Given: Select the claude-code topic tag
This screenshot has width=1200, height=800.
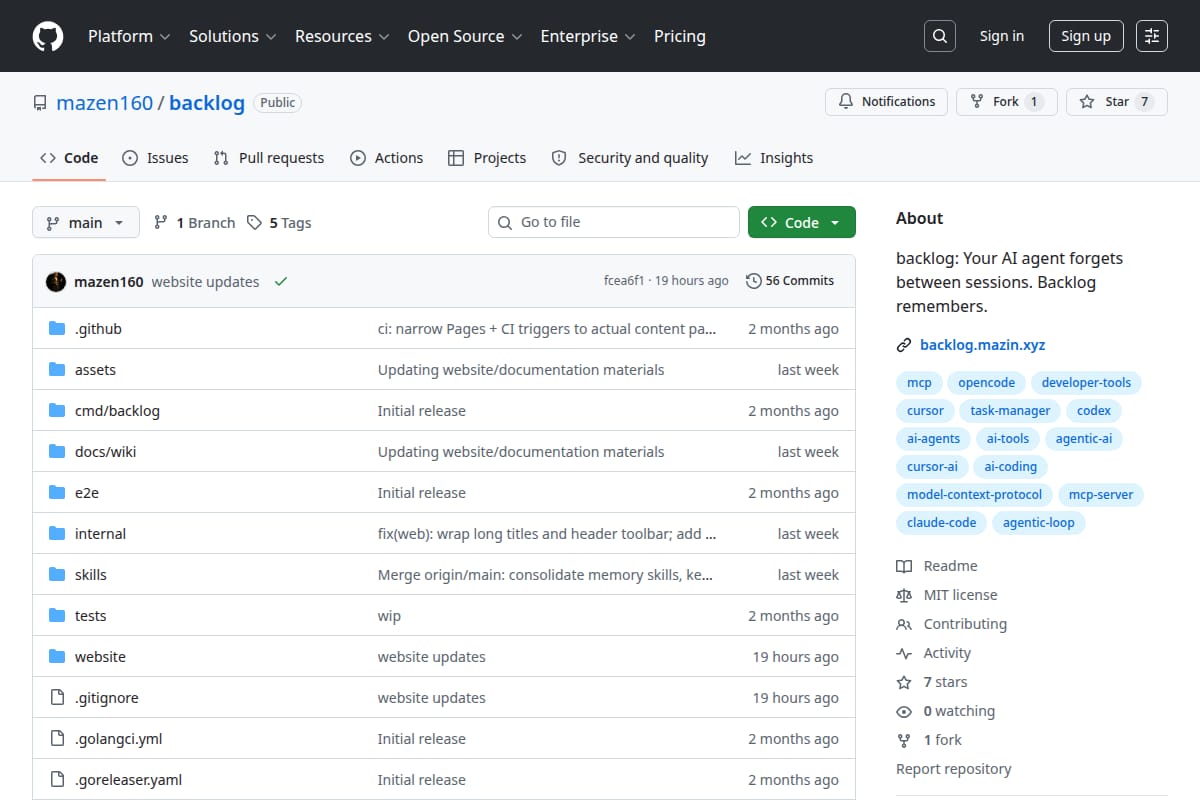Looking at the screenshot, I should (x=941, y=523).
